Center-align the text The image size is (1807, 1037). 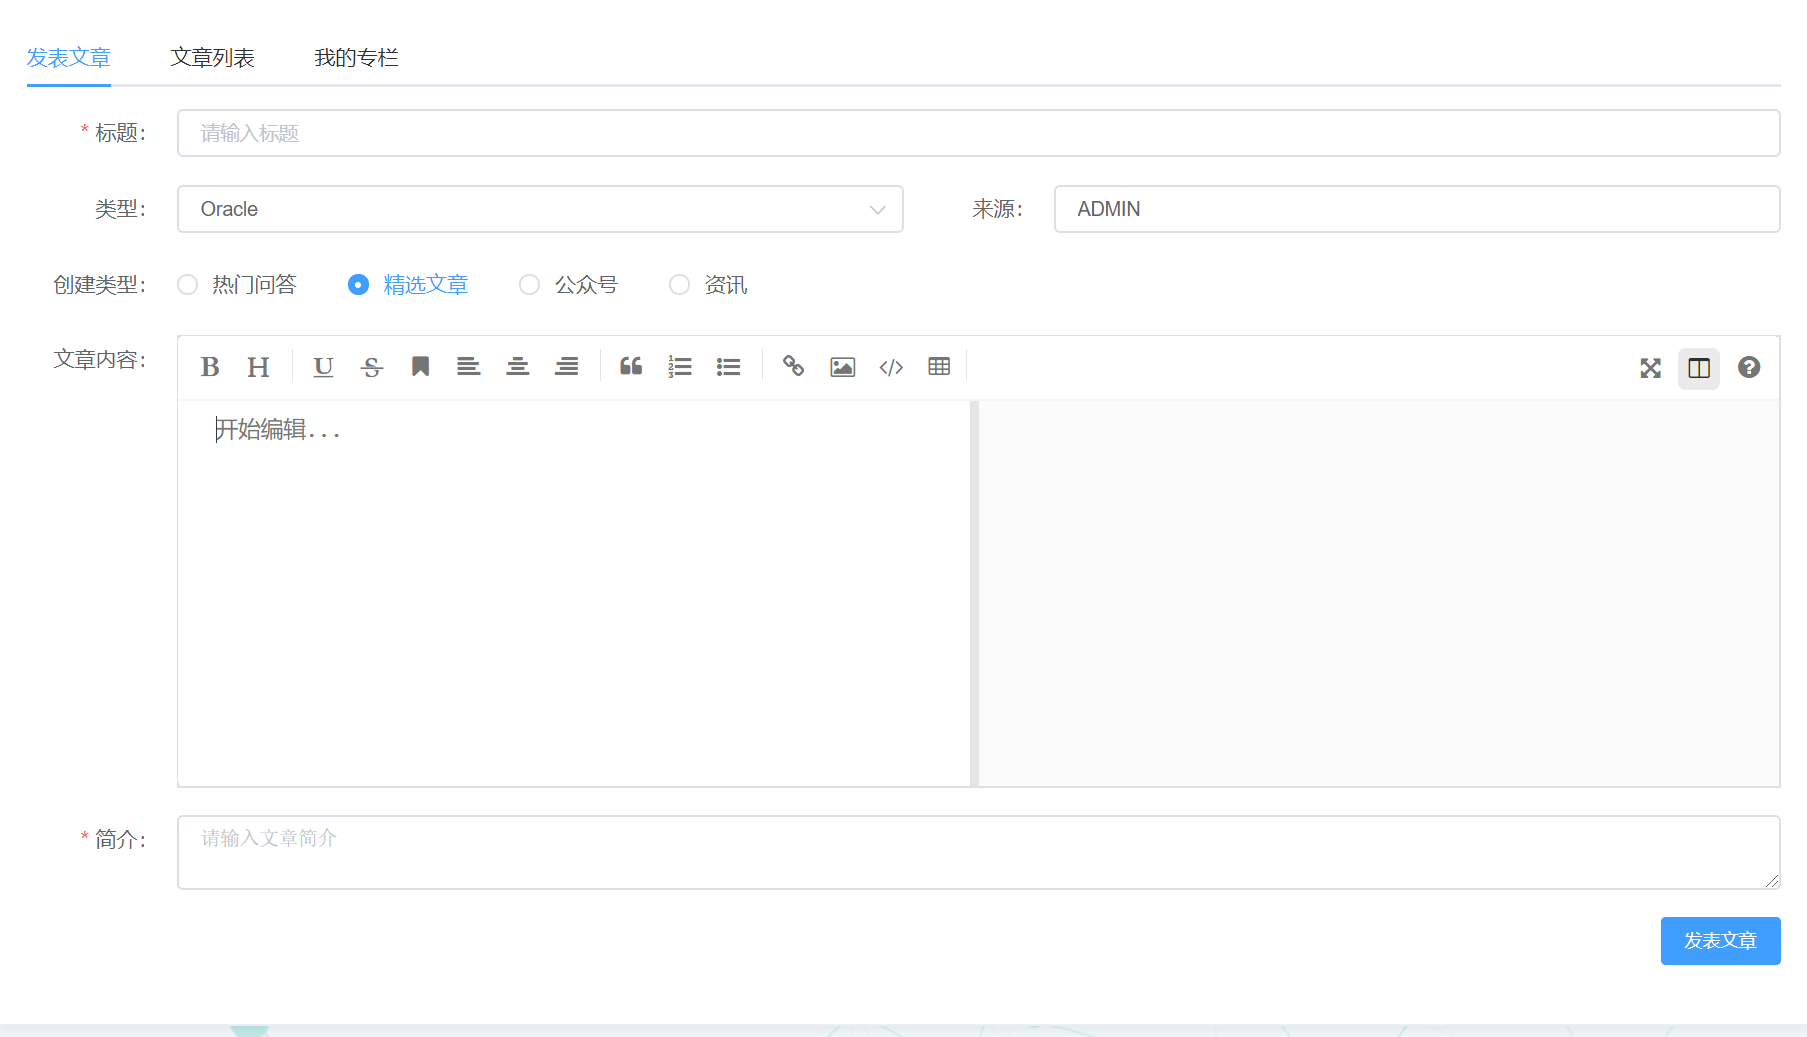(x=518, y=367)
